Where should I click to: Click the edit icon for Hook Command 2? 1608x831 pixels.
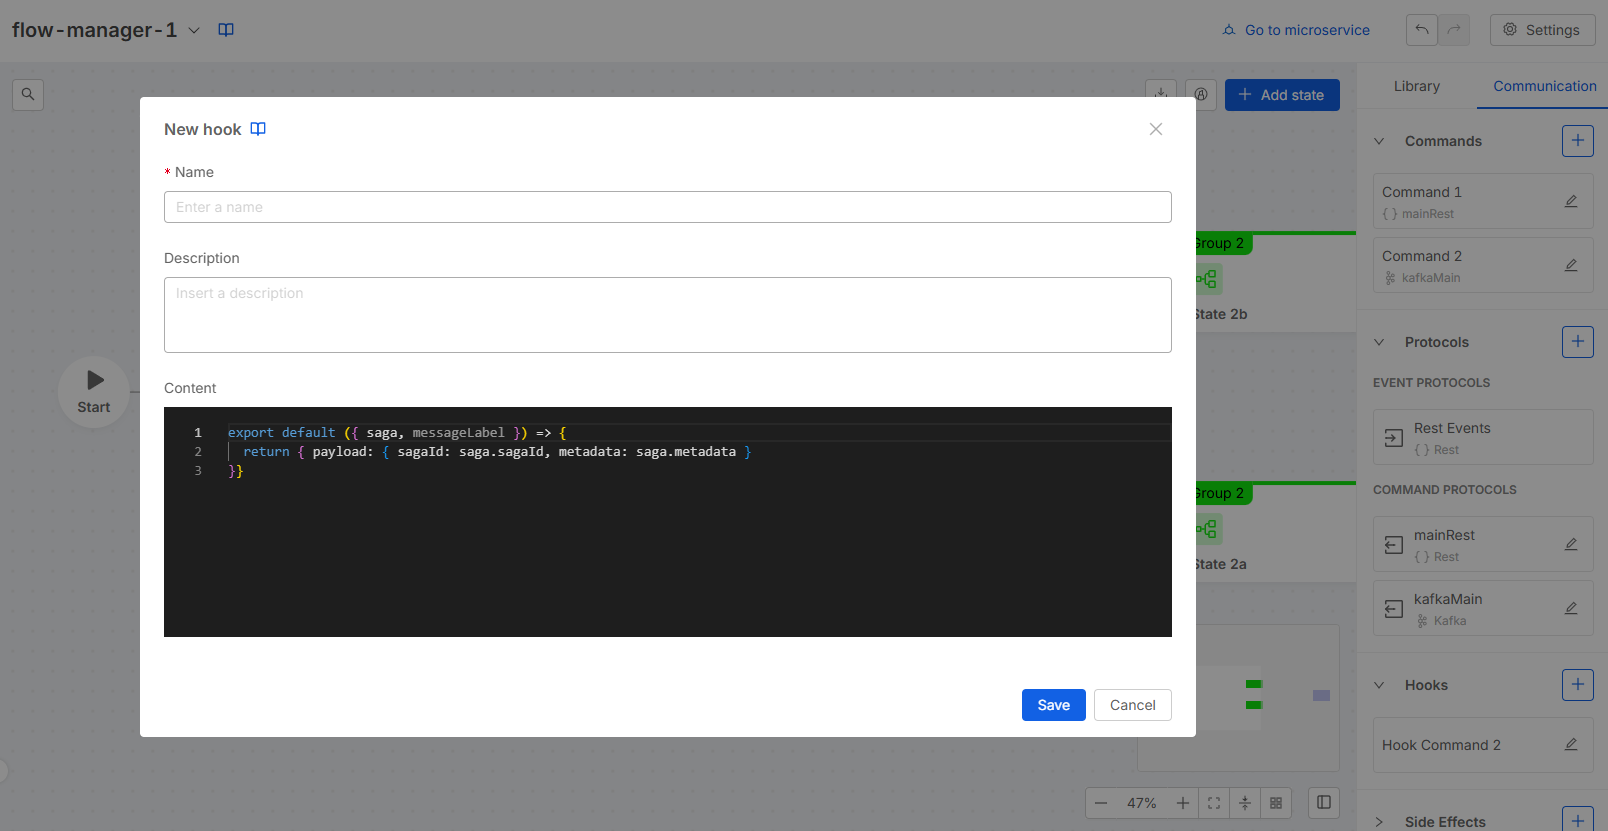coord(1571,744)
